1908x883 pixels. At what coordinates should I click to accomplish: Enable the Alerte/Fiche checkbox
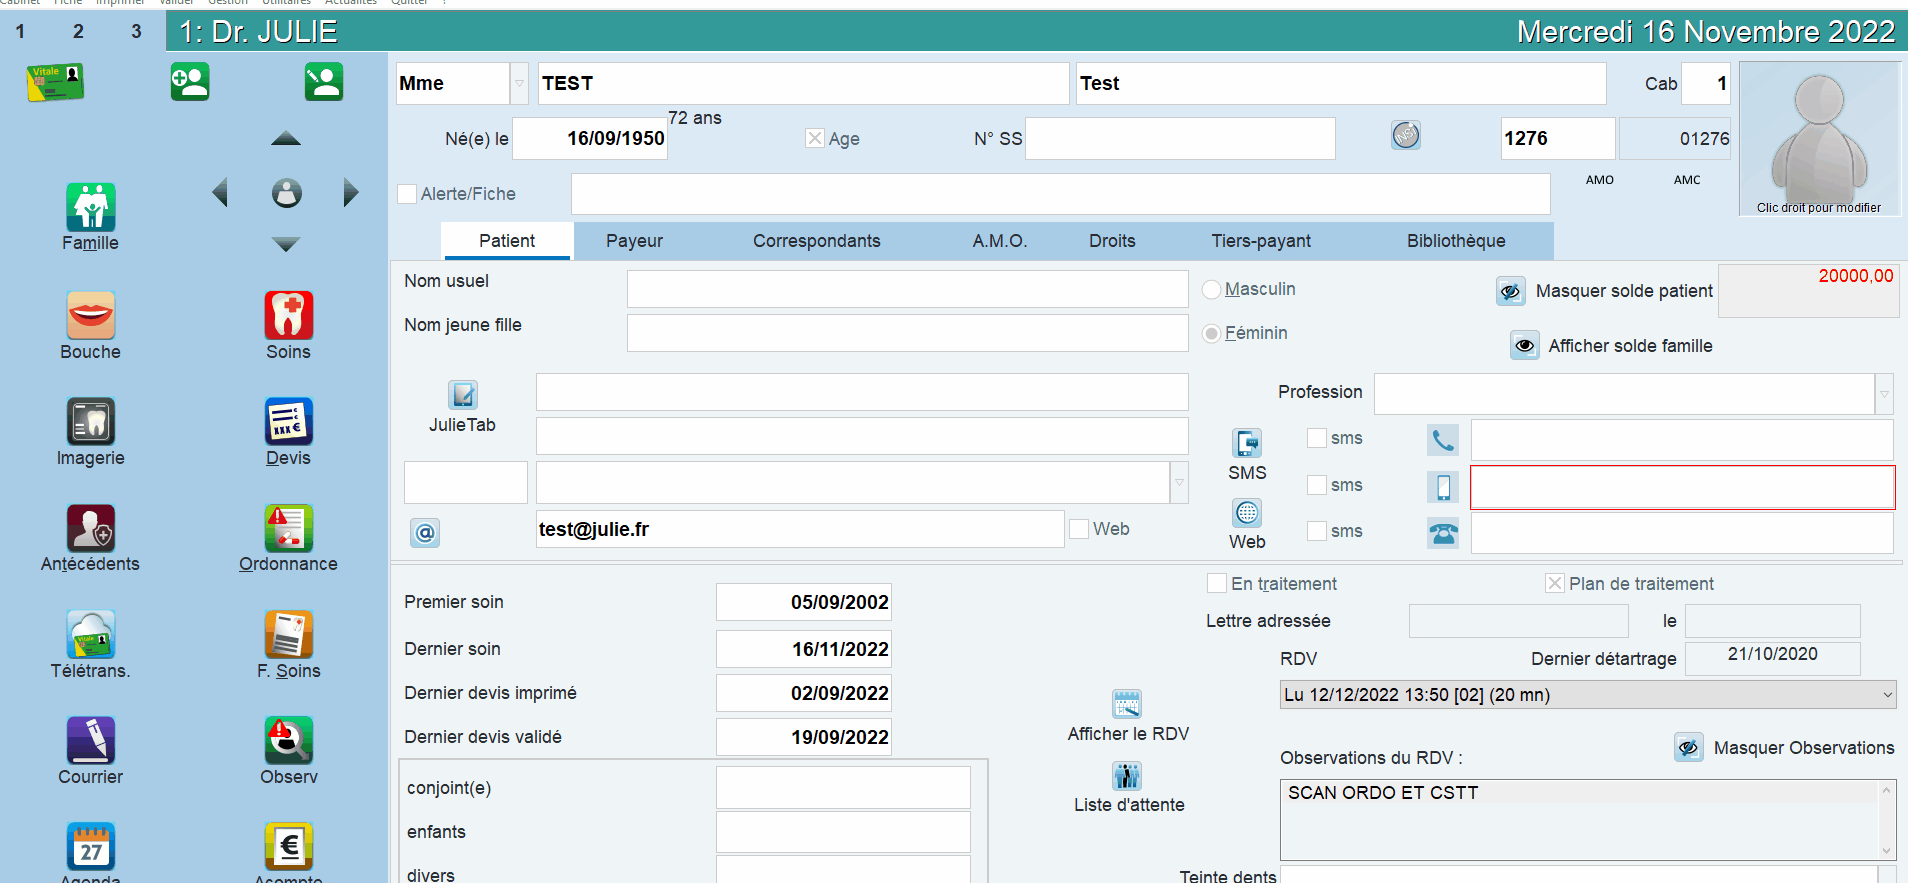(x=407, y=194)
